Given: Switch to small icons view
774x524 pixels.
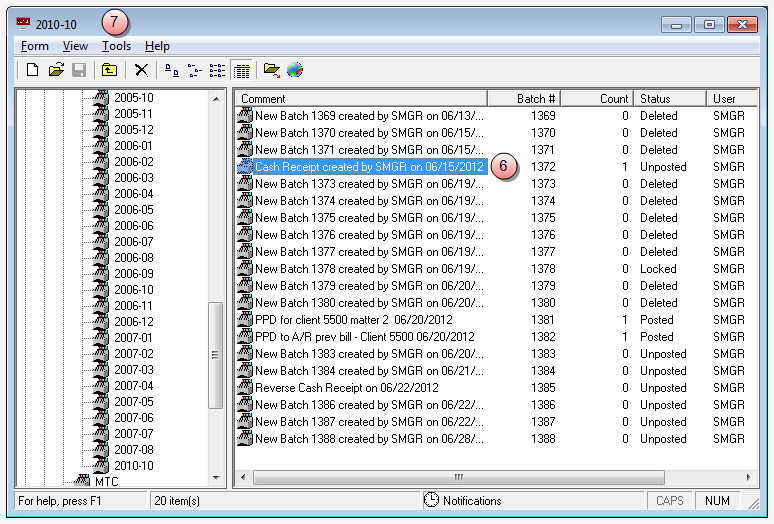Looking at the screenshot, I should point(194,70).
